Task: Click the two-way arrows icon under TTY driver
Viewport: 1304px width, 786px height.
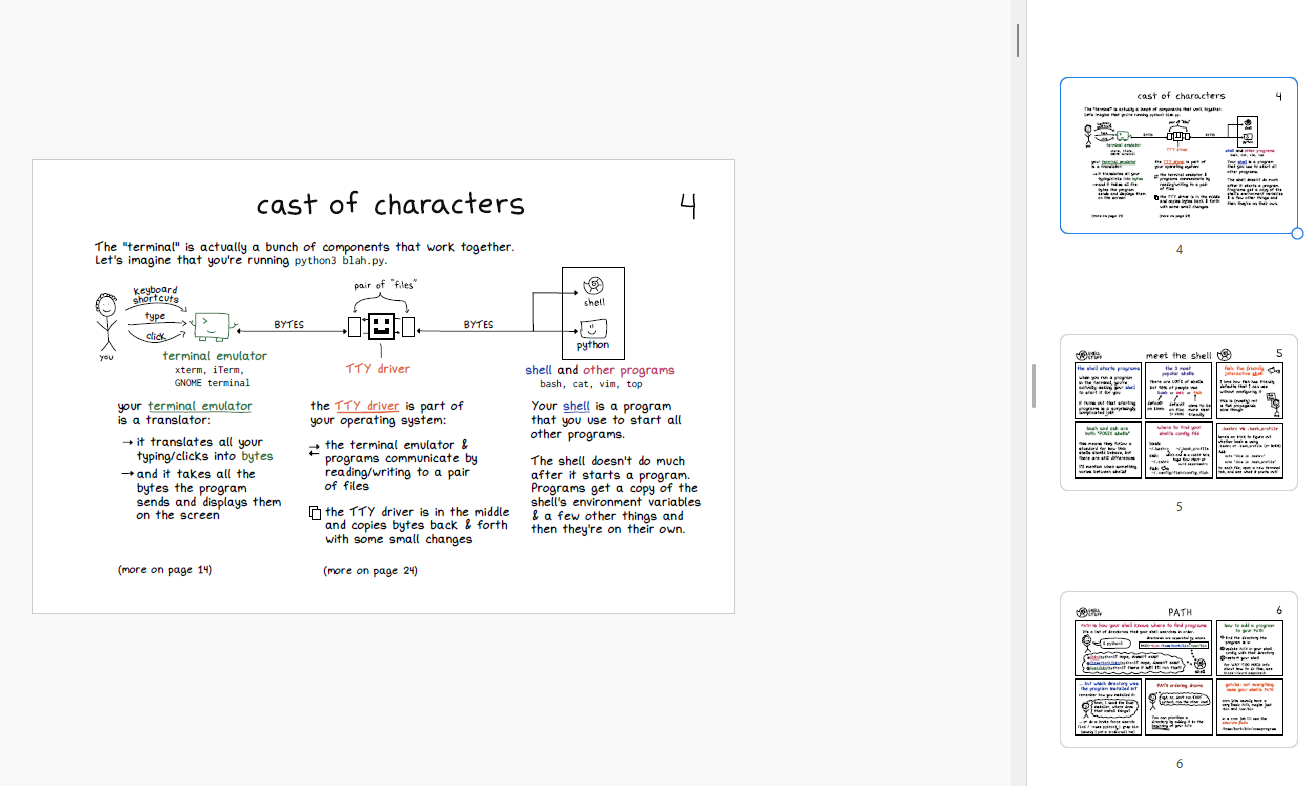Action: (x=314, y=449)
